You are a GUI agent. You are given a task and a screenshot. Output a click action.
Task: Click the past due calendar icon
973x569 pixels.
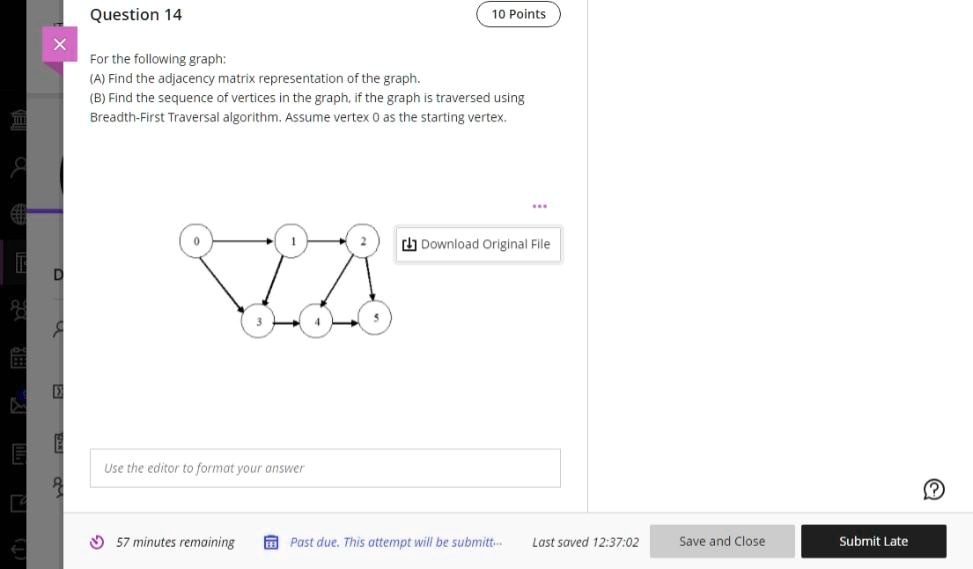[x=271, y=542]
